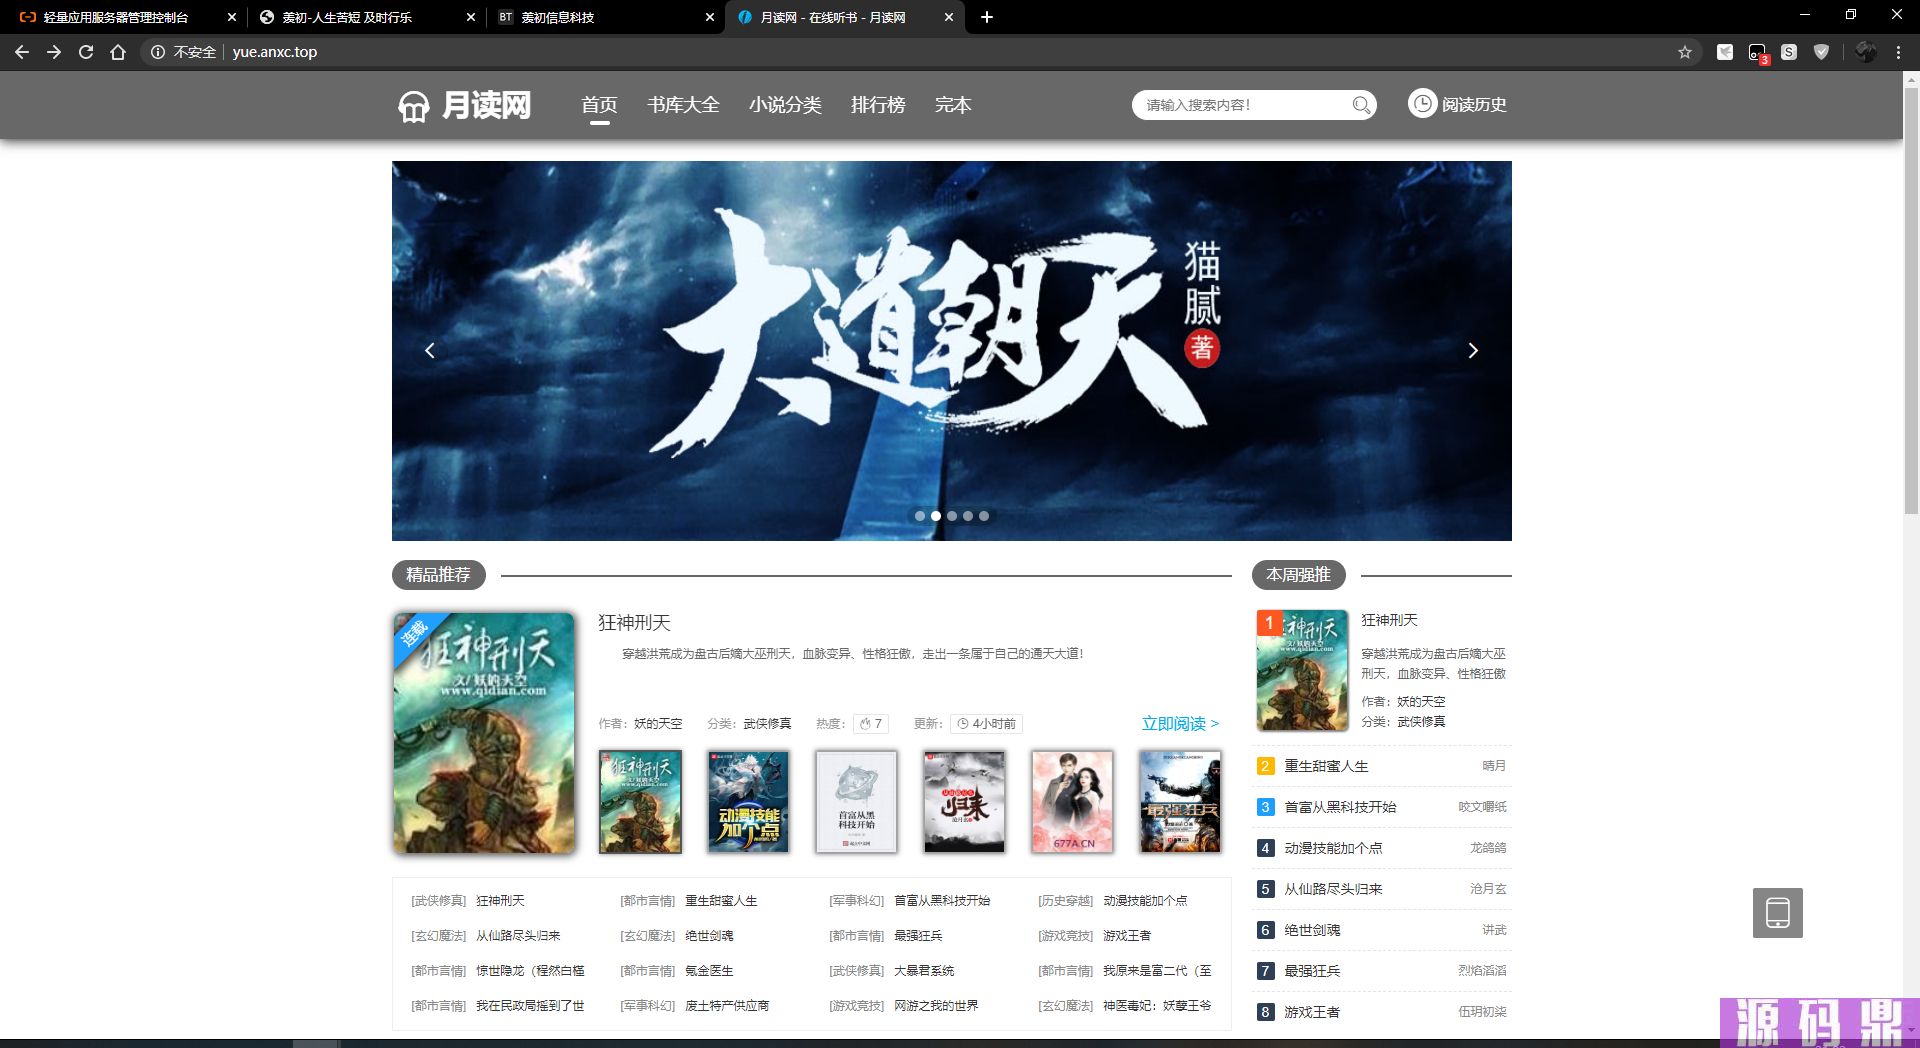Reload the page with the refresh icon
1920x1048 pixels.
(x=86, y=52)
